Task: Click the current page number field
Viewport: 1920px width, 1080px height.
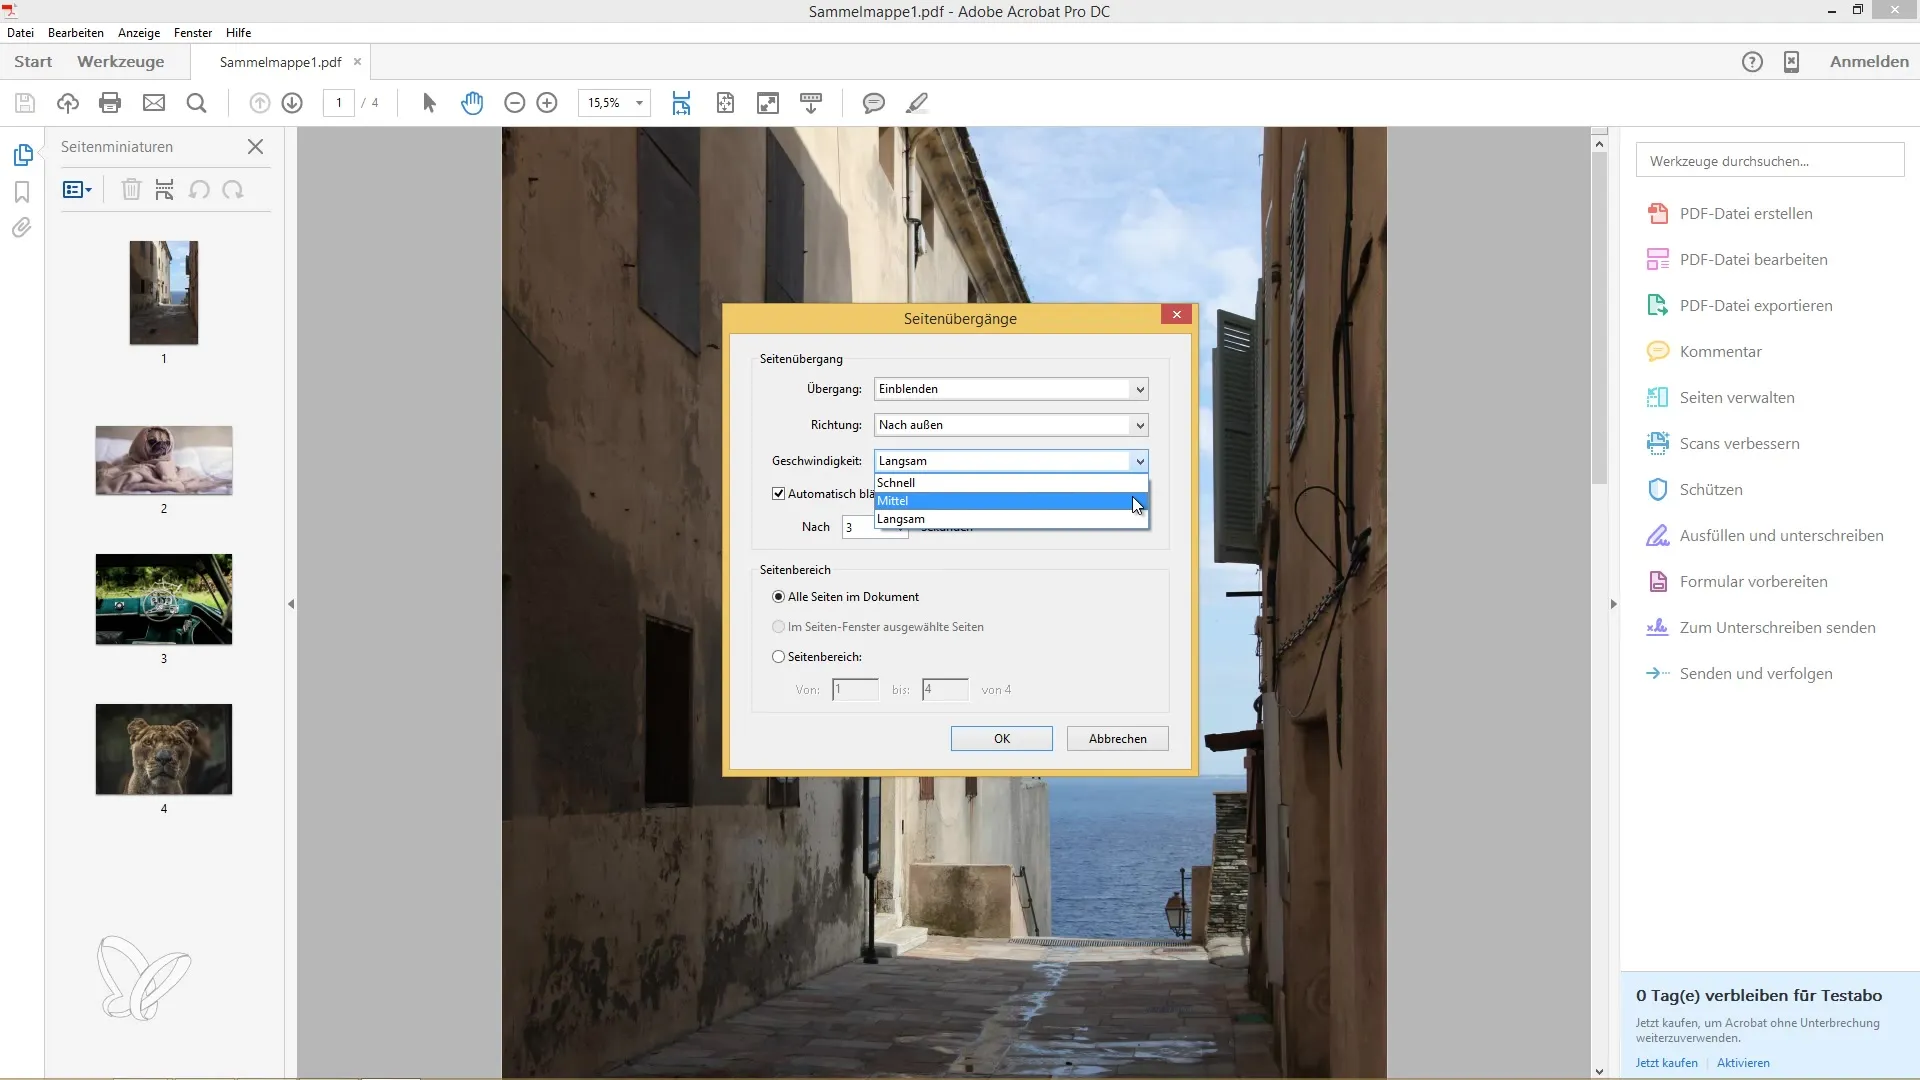Action: 339,103
